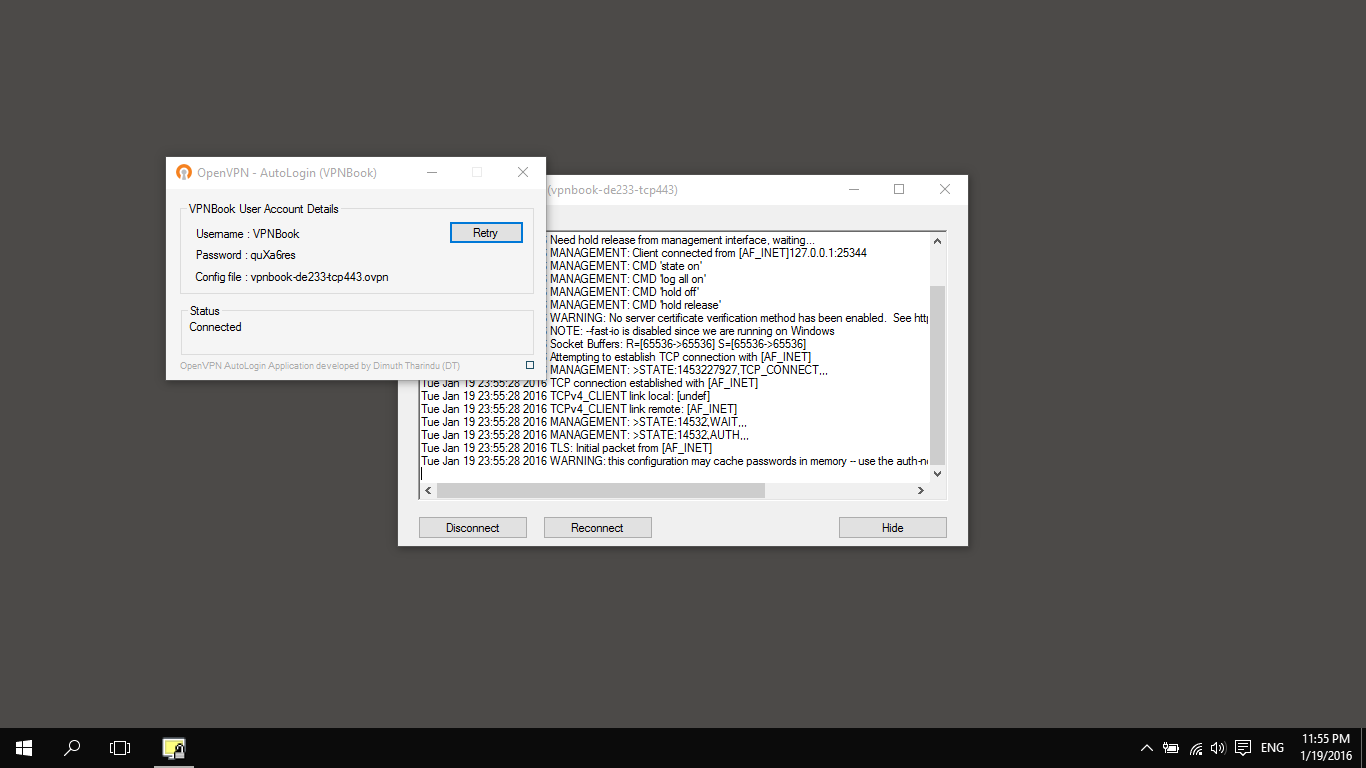Open Action Center notifications icon

tap(1243, 748)
